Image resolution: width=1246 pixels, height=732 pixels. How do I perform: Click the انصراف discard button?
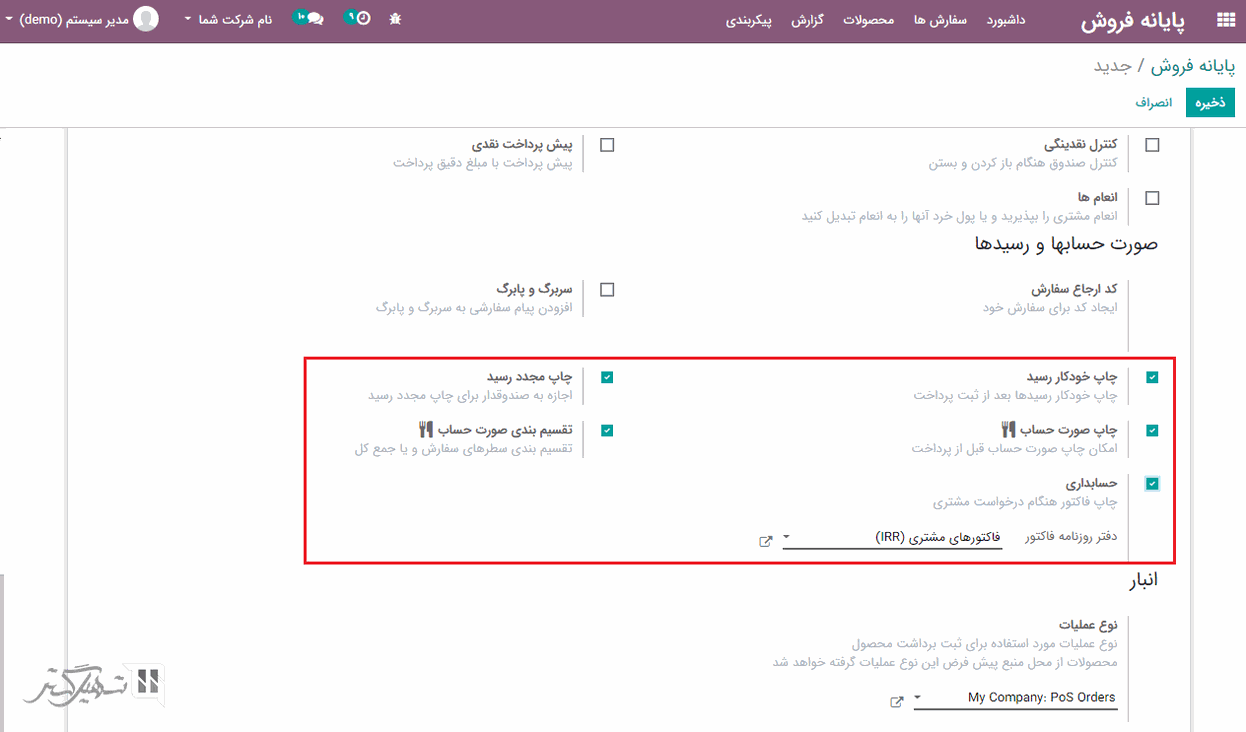1153,103
